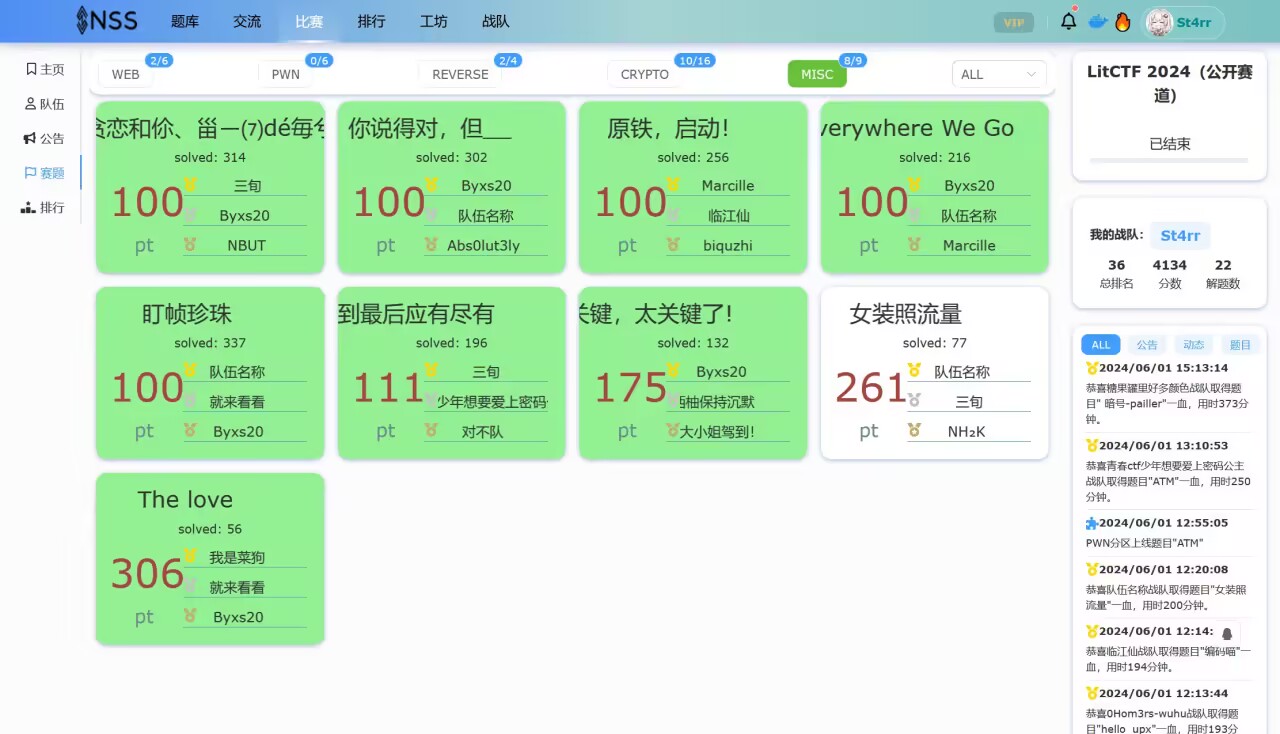Click the NSS logo
Screen dimensions: 1280x734
coord(108,21)
